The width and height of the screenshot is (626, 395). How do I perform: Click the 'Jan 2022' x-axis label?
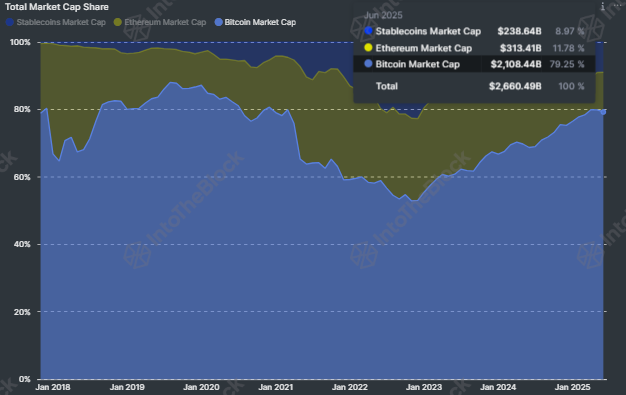(350, 387)
